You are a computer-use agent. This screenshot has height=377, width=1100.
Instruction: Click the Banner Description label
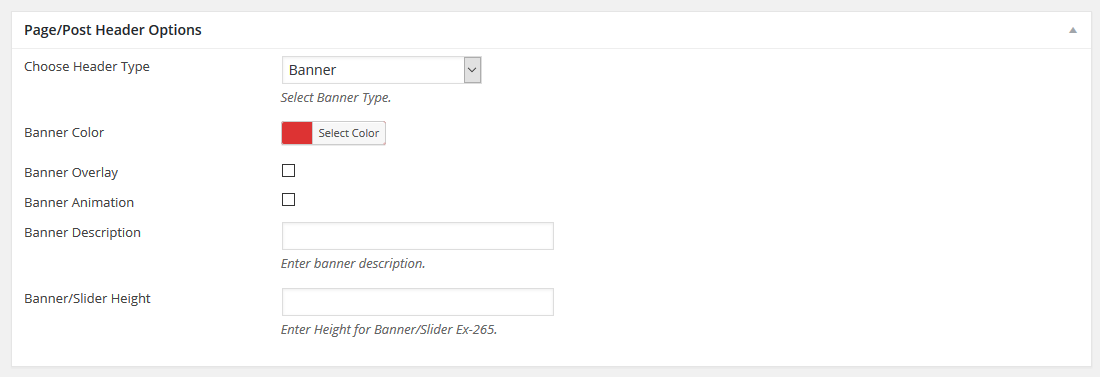tap(82, 232)
